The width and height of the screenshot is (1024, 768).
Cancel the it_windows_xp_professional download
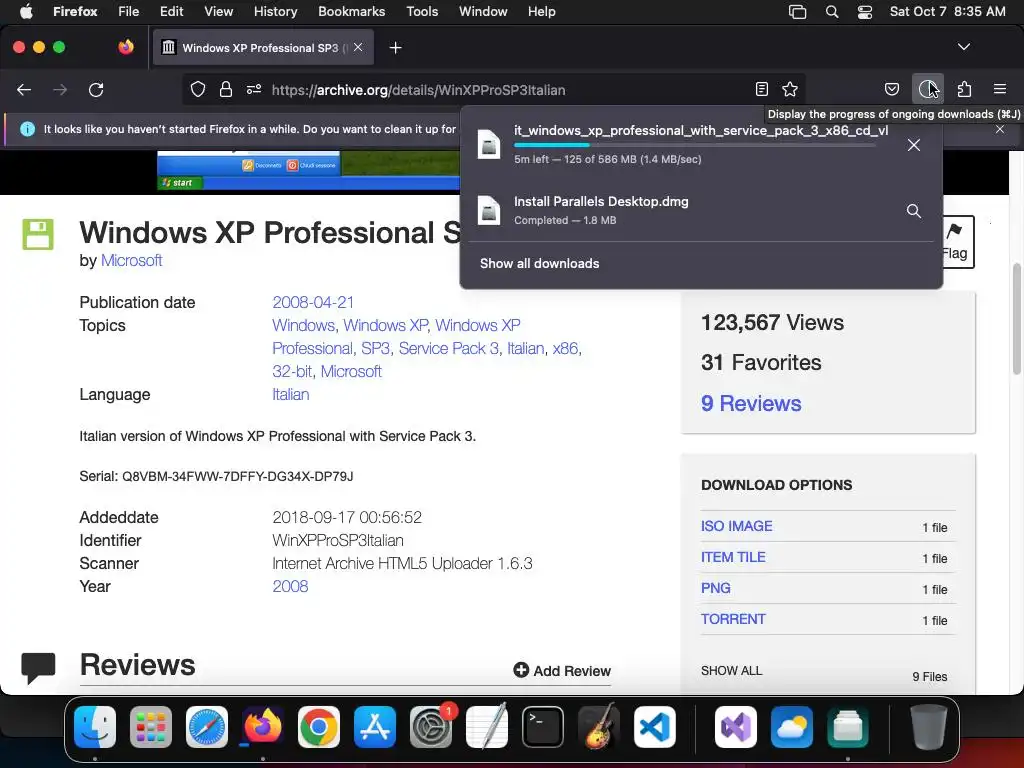(x=914, y=145)
